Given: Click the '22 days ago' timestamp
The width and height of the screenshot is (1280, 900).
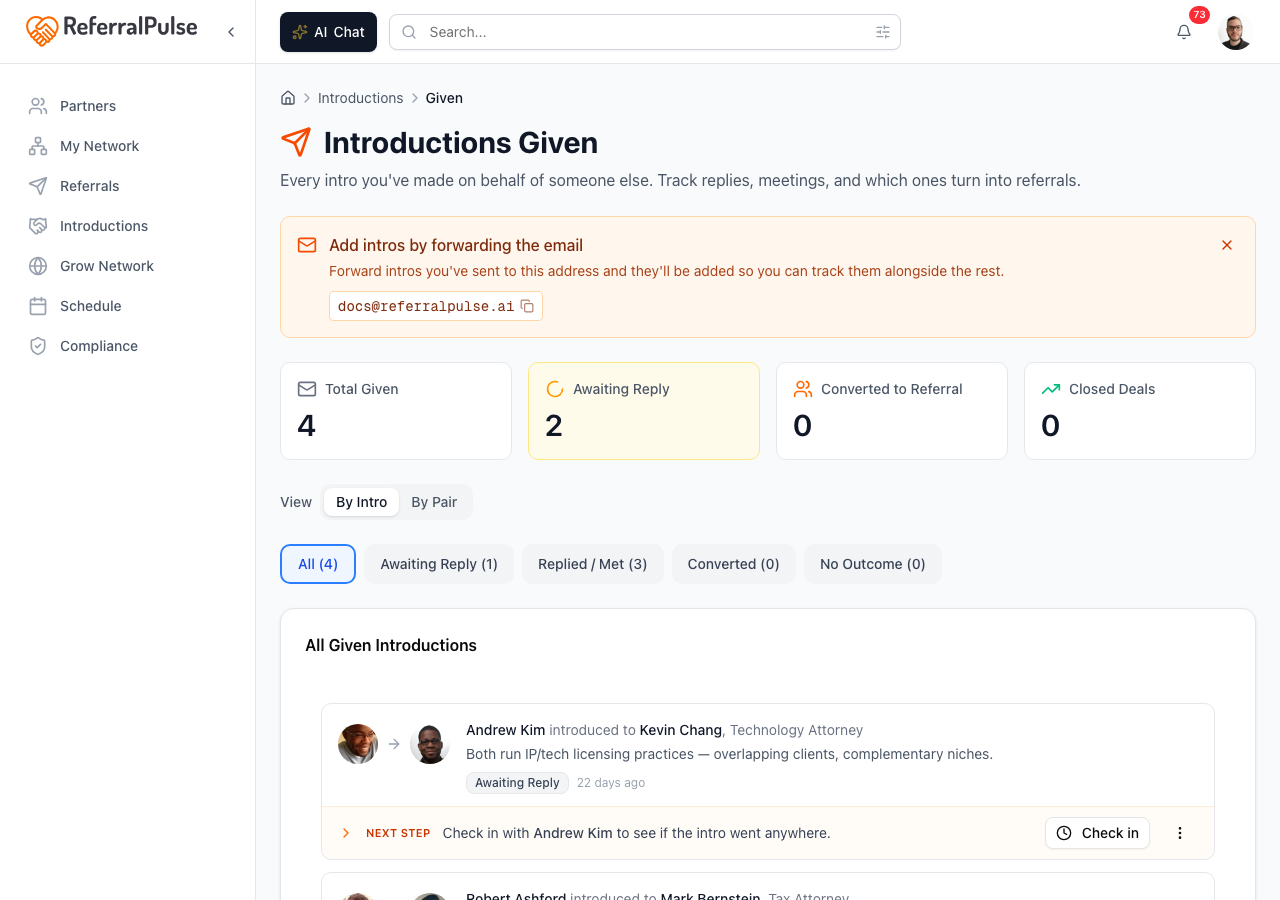Looking at the screenshot, I should click(x=611, y=783).
